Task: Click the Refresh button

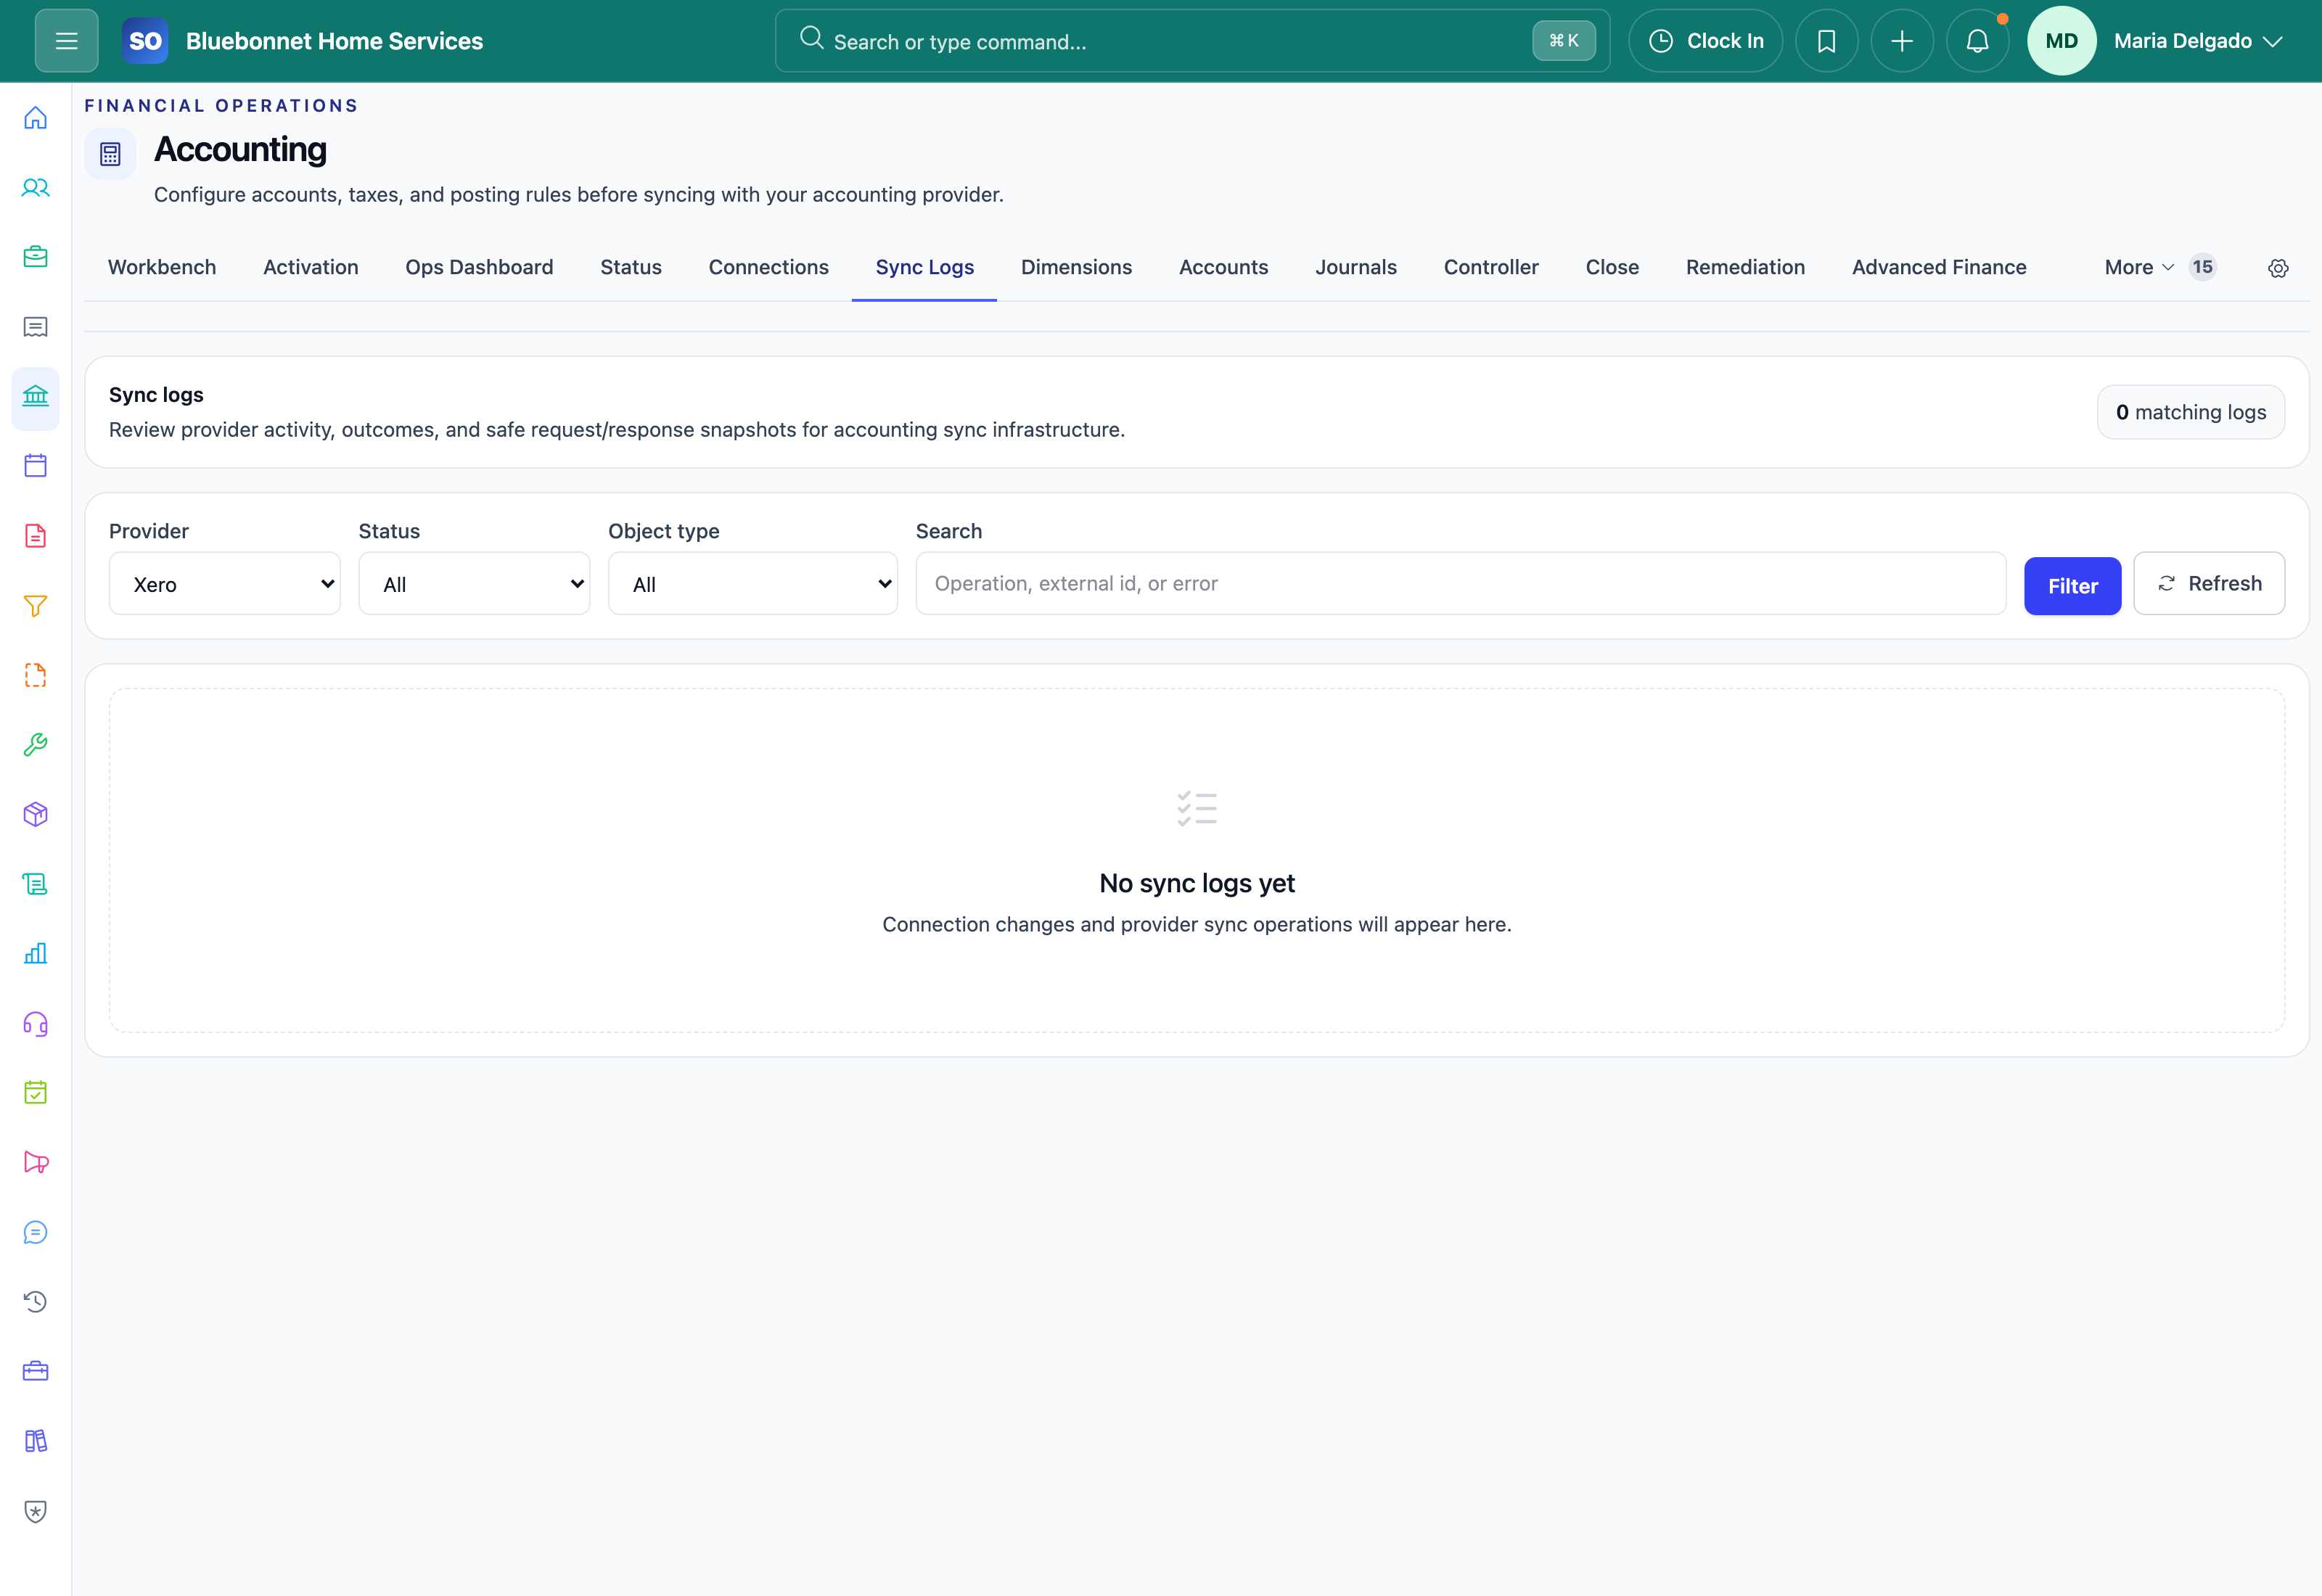Action: point(2209,584)
